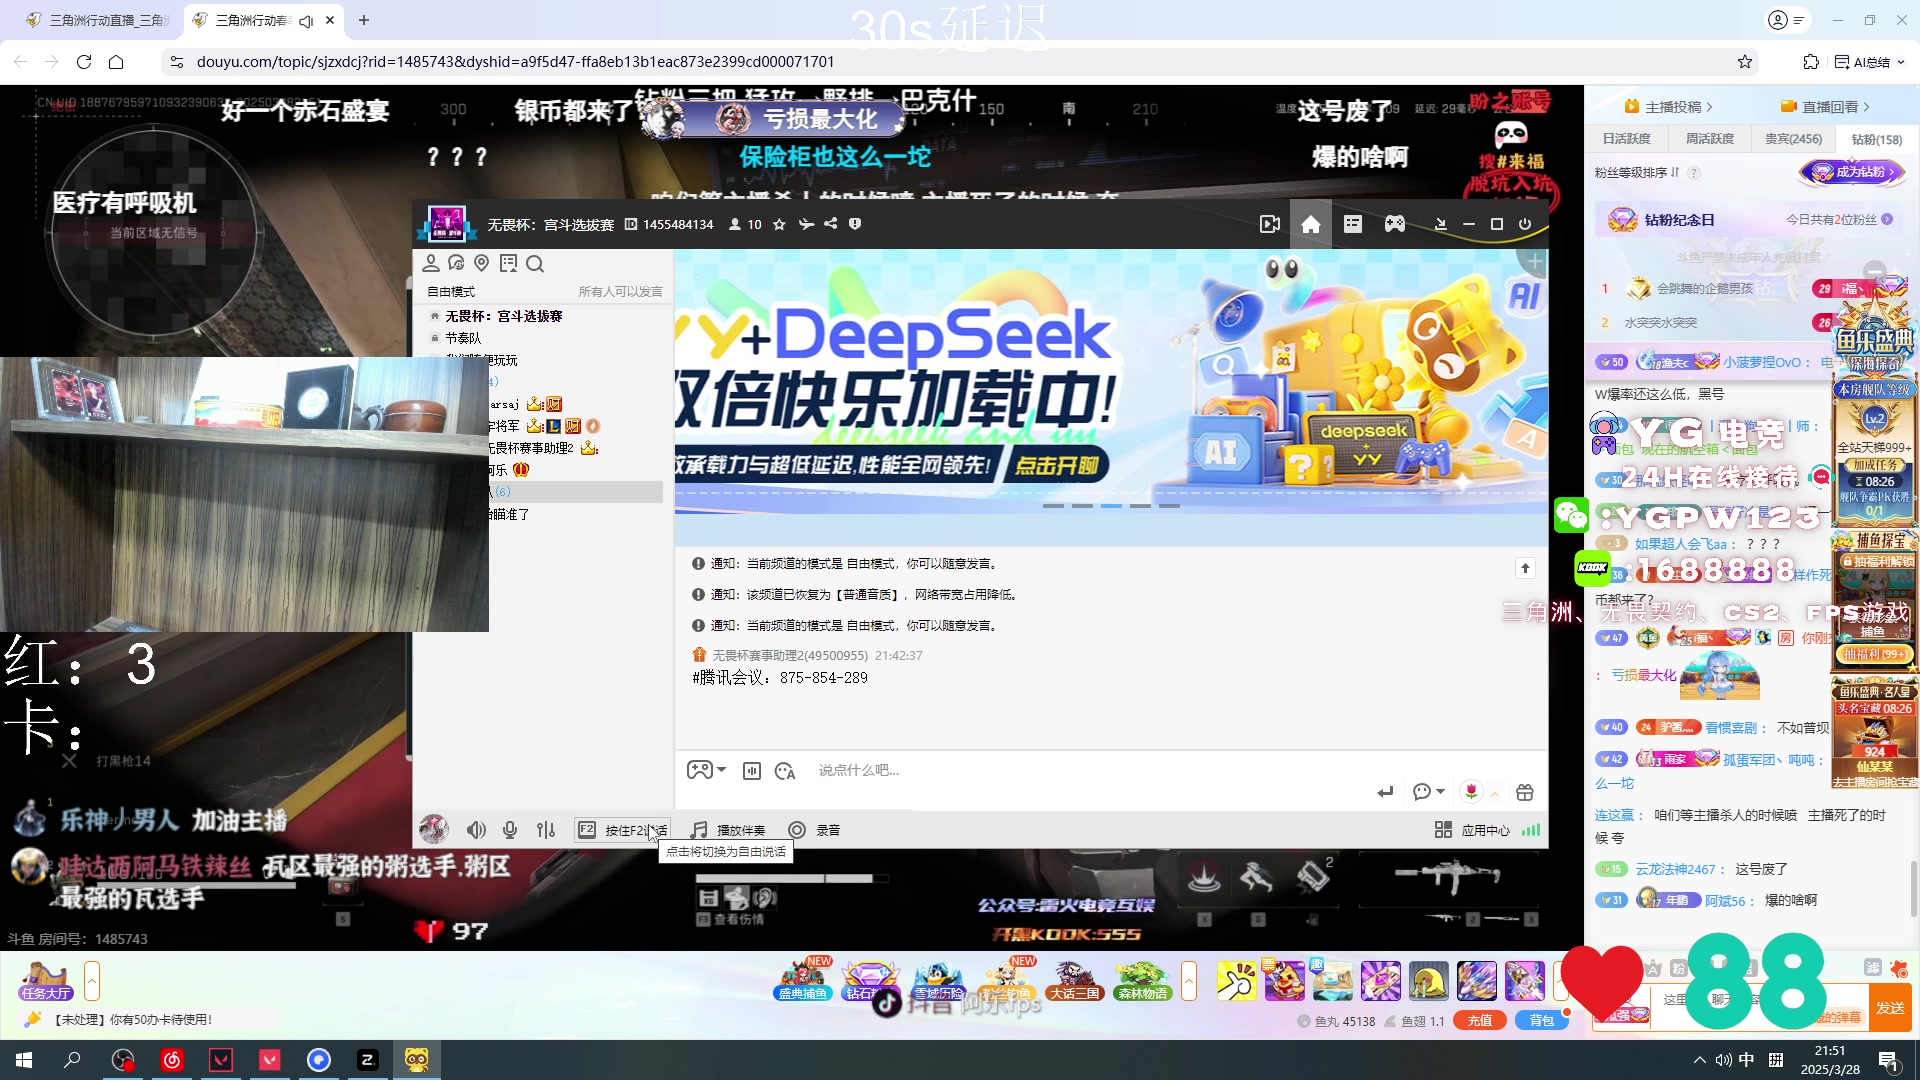
Task: Expand the chat bubble style dropdown
Action: point(1441,791)
